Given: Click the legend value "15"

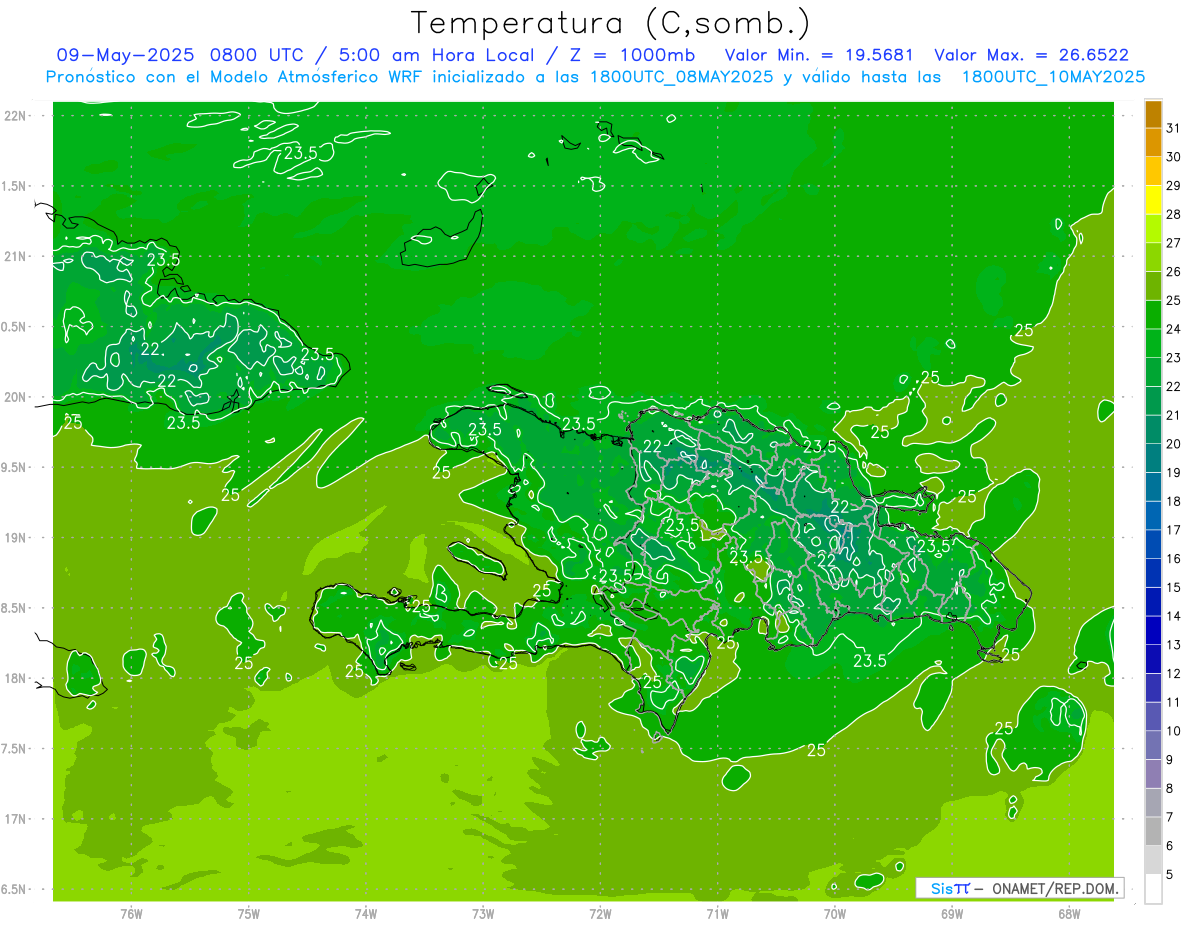Looking at the screenshot, I should click(1174, 587).
